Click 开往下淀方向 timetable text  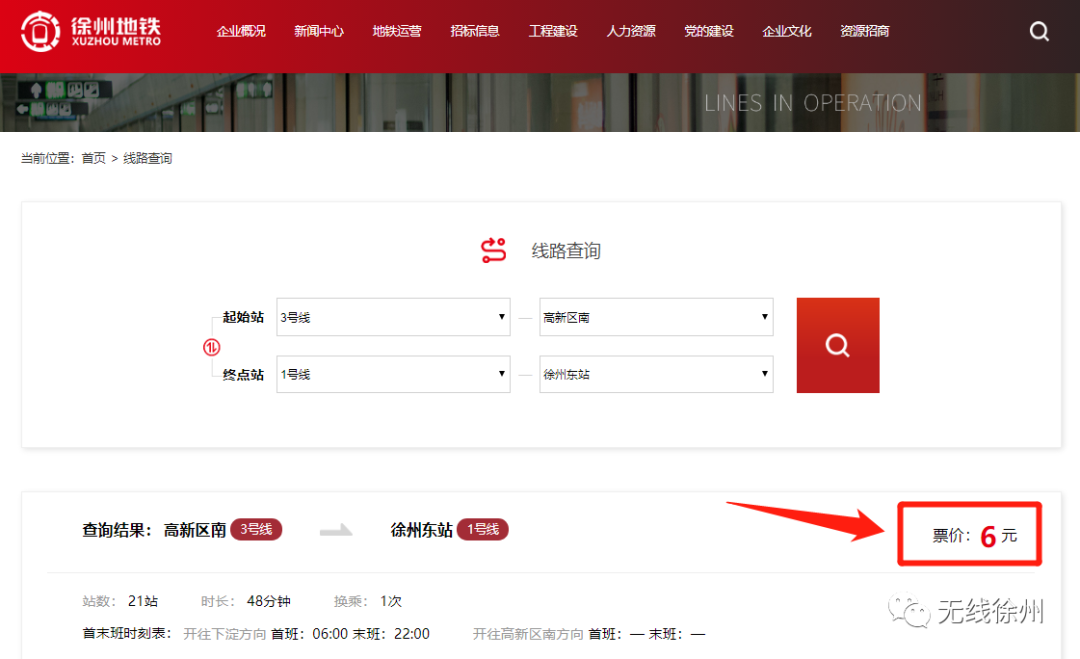click(225, 634)
